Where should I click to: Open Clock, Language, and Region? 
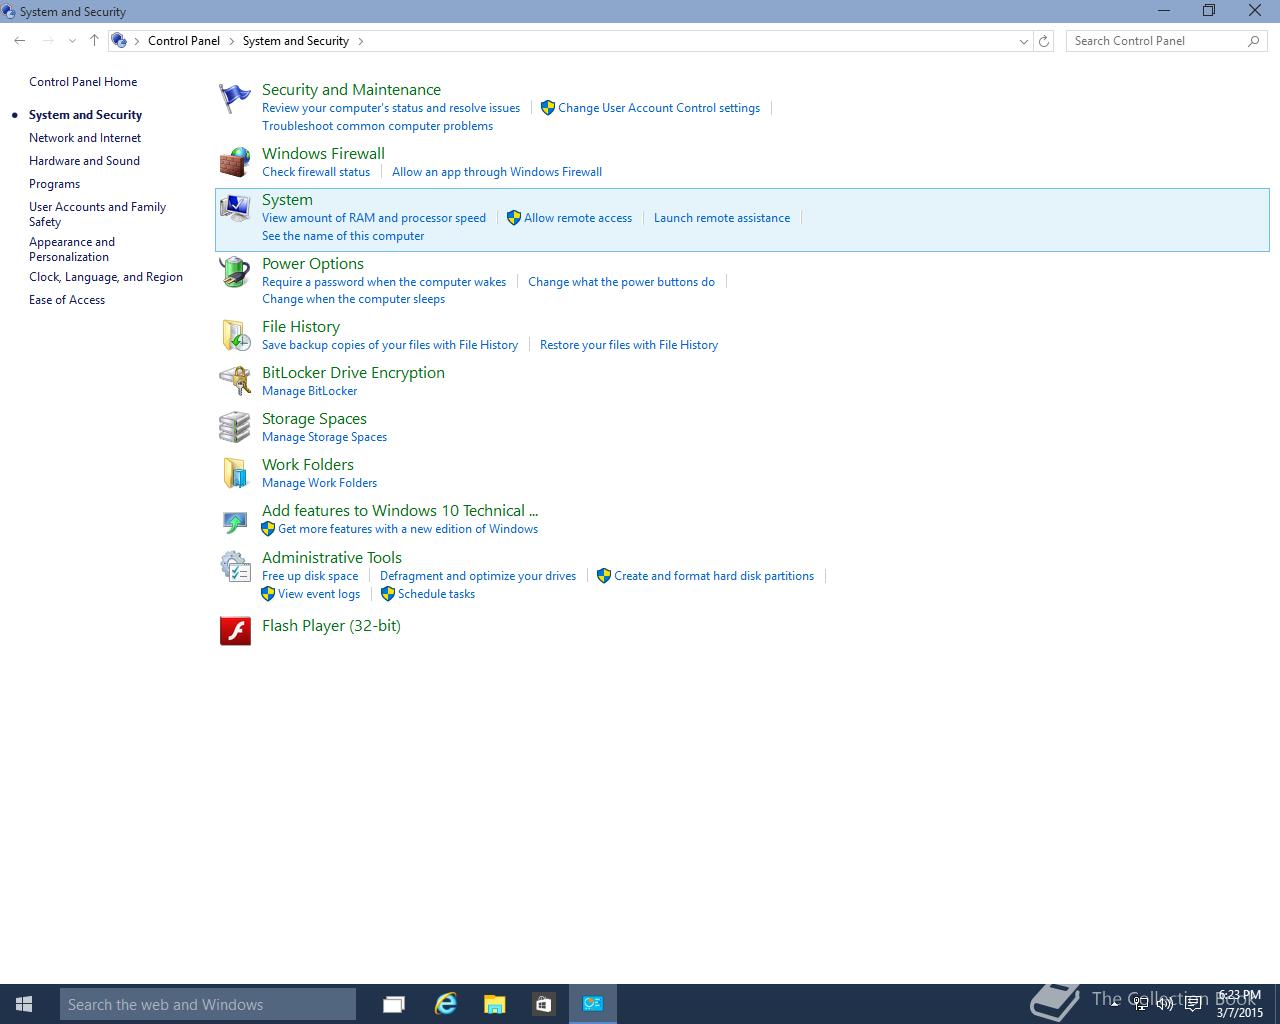pos(106,277)
